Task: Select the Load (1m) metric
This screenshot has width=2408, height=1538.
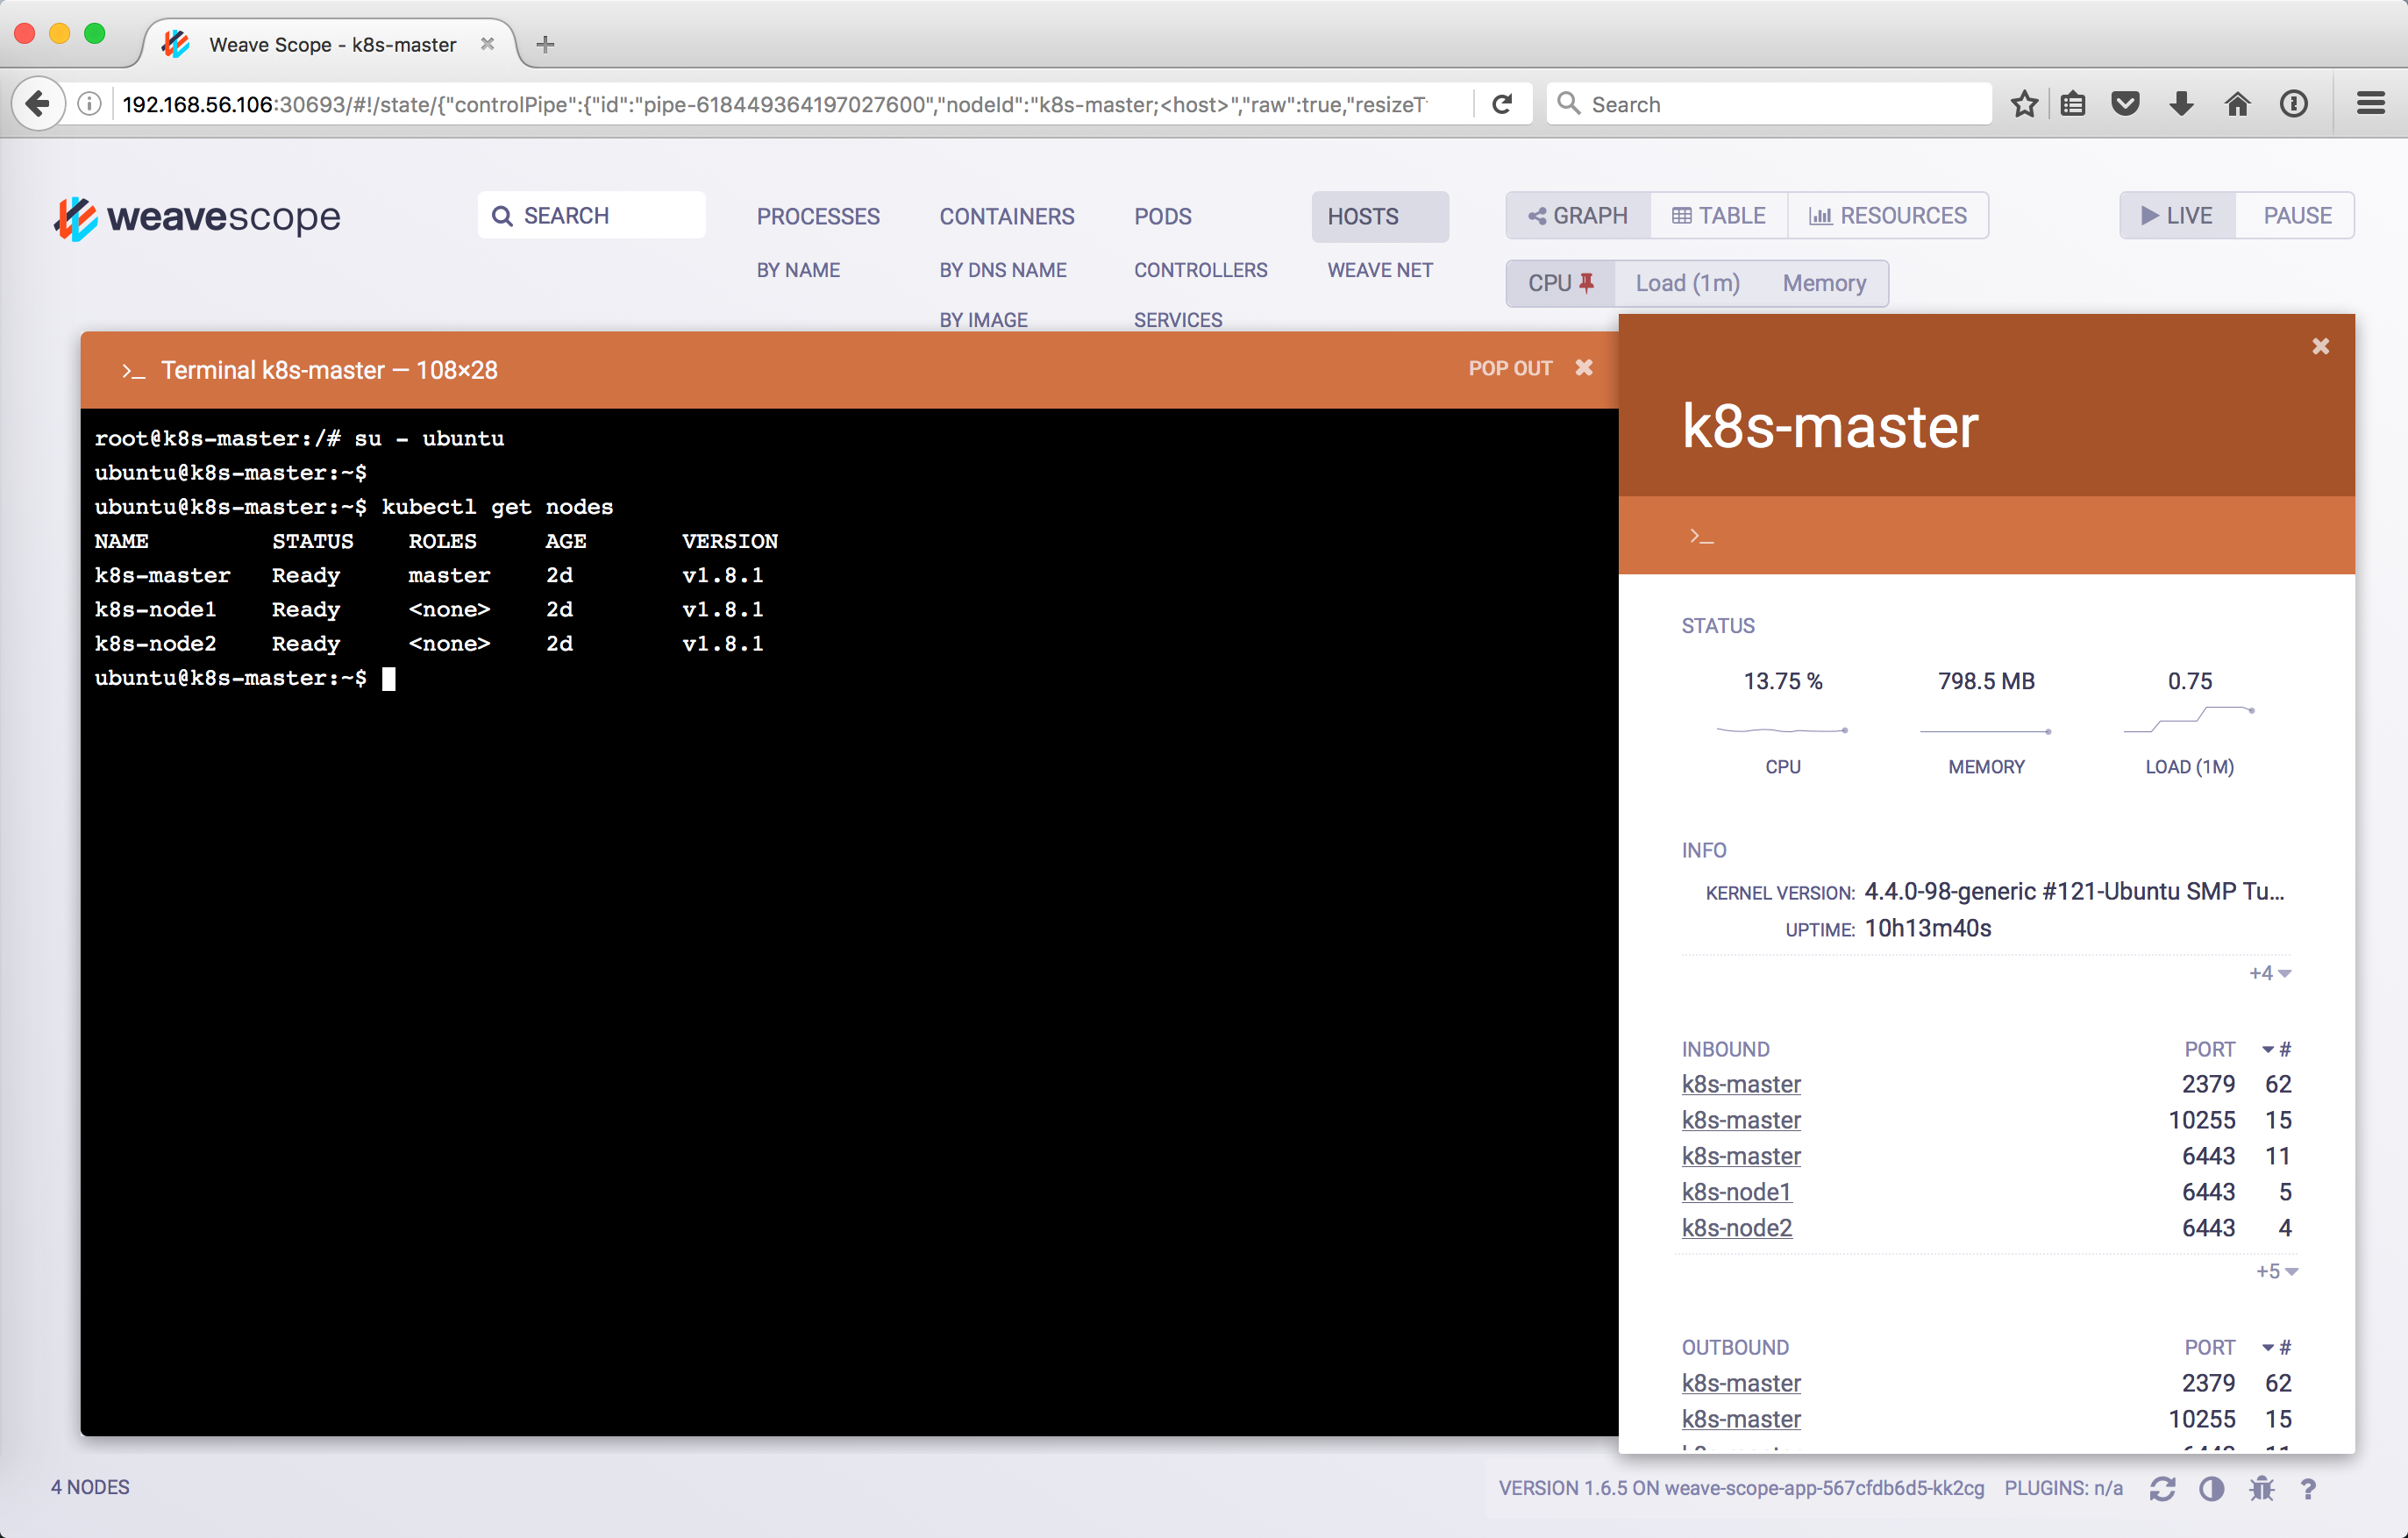Action: click(1687, 283)
